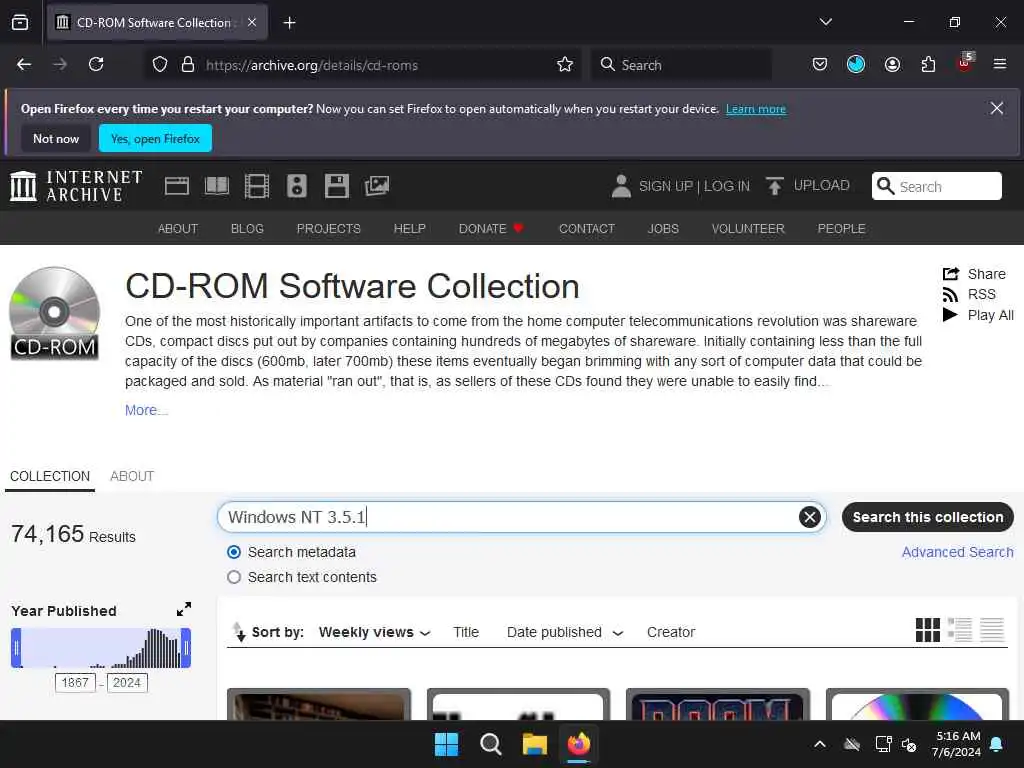Open Firefox account profile icon
1024x768 pixels.
point(892,64)
